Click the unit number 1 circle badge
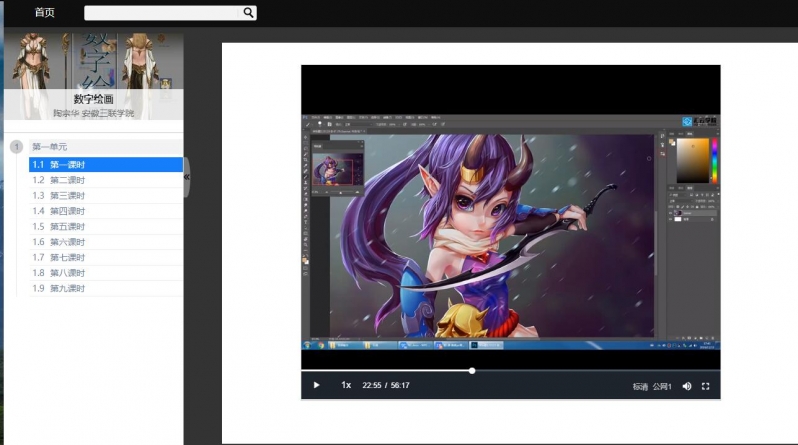The image size is (798, 445). (x=16, y=147)
